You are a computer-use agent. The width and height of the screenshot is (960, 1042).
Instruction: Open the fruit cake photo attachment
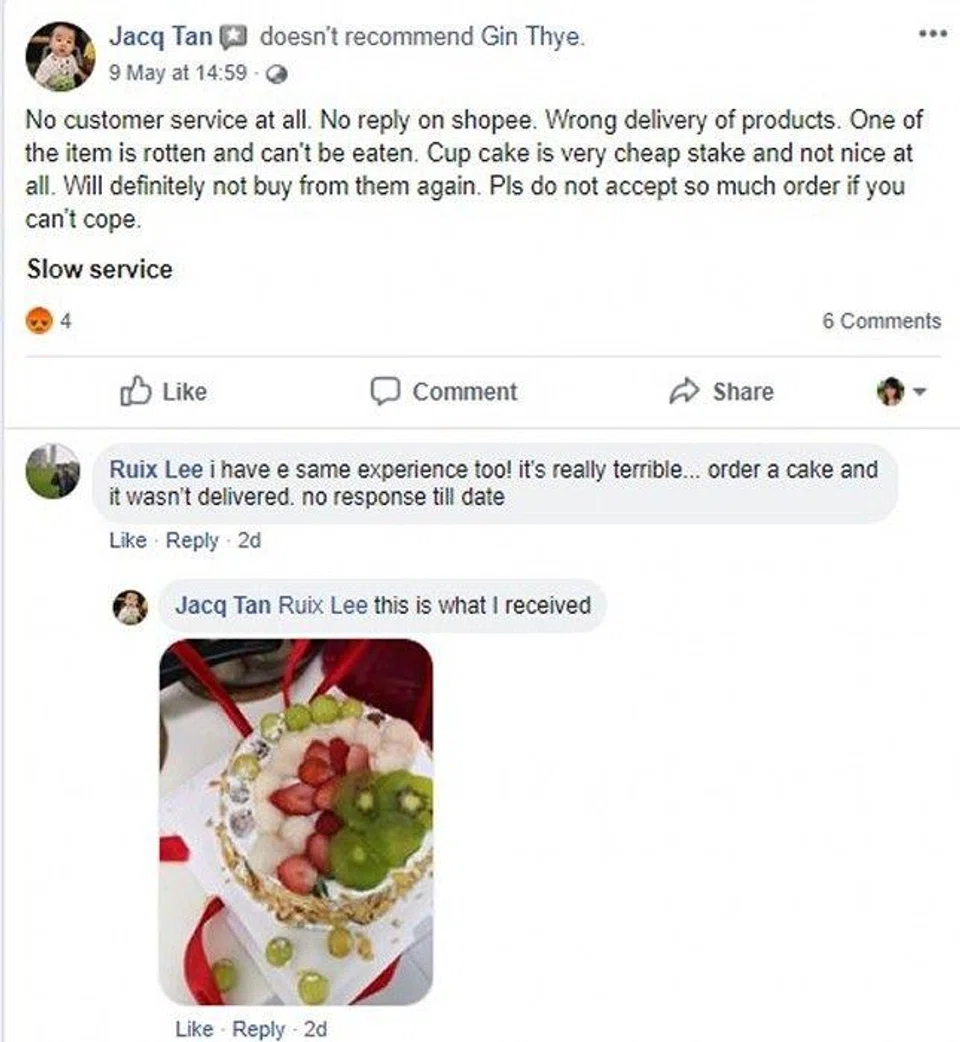296,822
